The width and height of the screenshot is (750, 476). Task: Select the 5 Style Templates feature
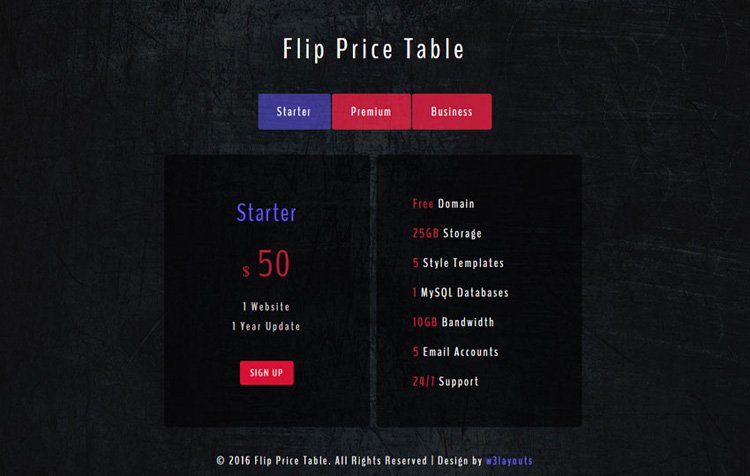(x=458, y=263)
